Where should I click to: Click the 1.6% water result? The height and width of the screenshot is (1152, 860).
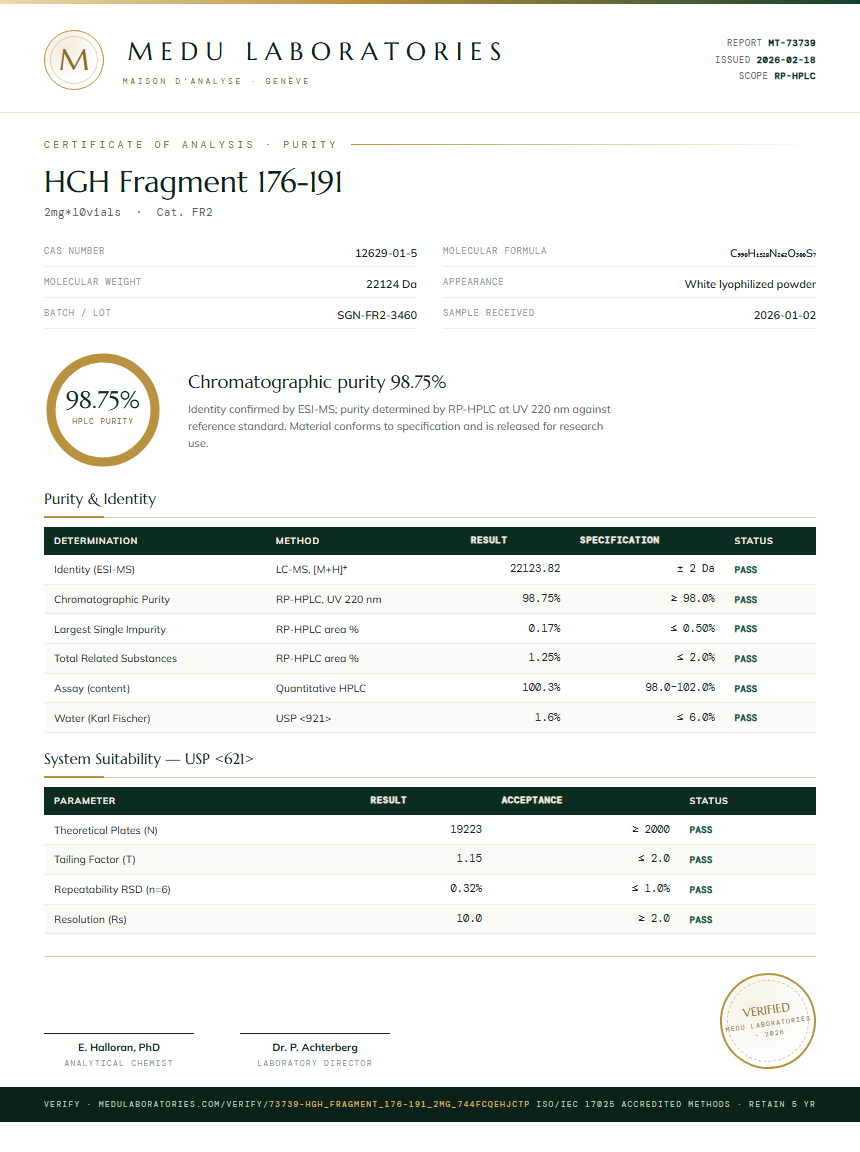point(547,718)
